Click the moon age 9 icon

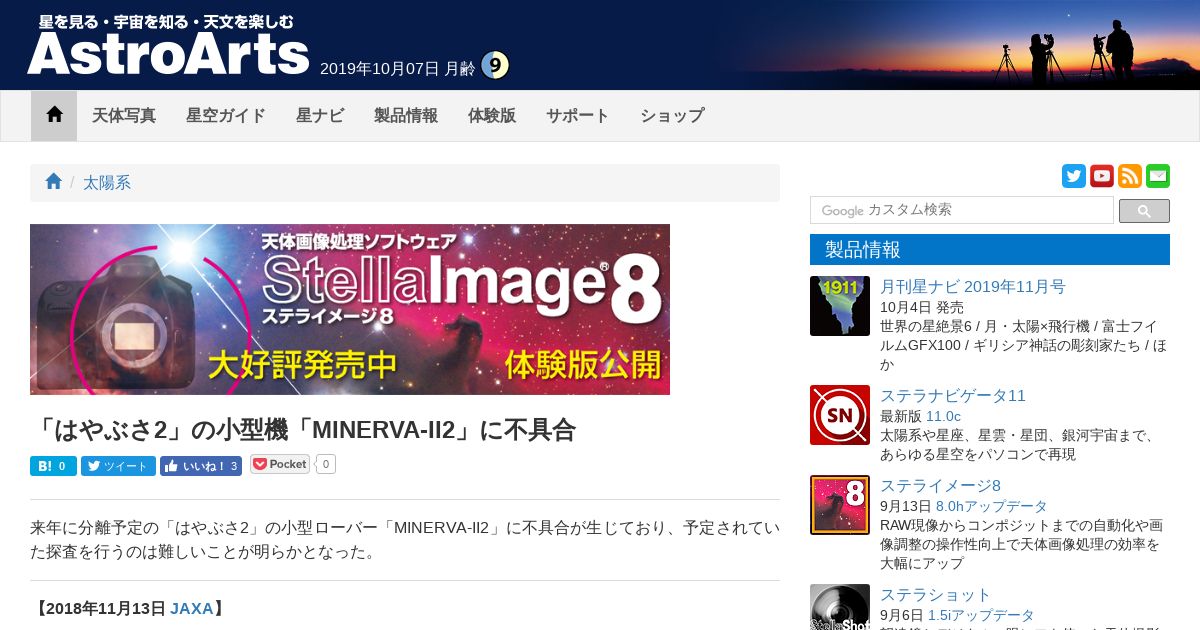(495, 66)
